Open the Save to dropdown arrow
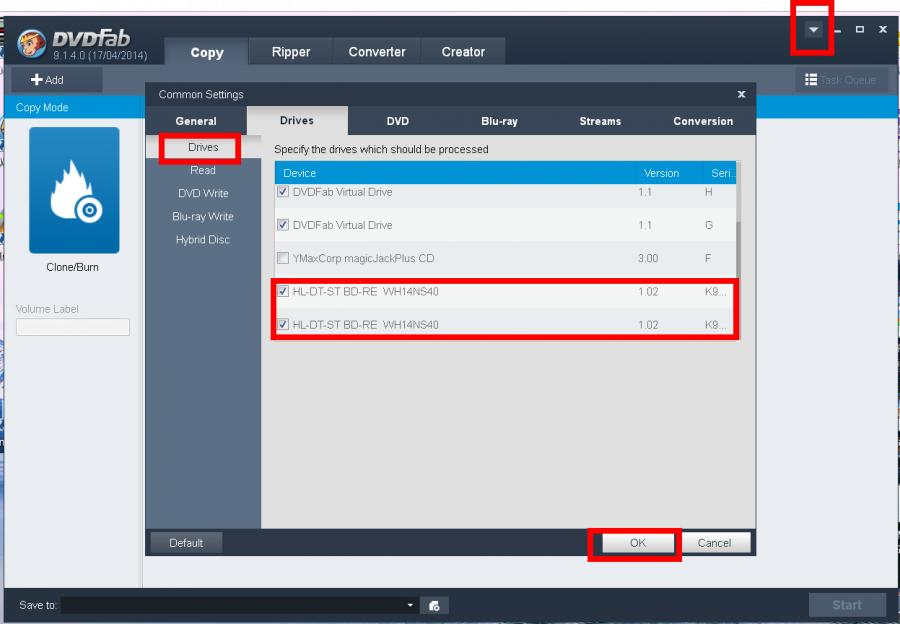The height and width of the screenshot is (624, 900). (x=410, y=605)
